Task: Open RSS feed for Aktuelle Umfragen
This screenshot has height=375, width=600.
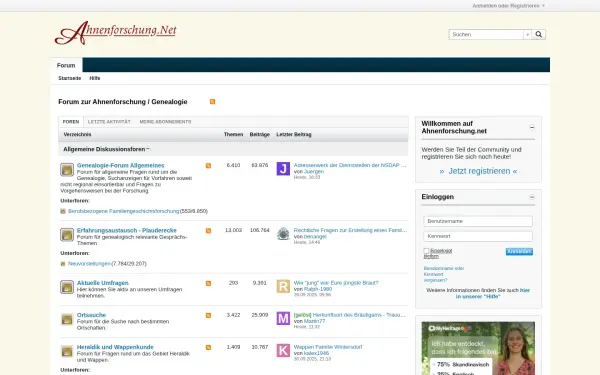Action: coord(208,283)
